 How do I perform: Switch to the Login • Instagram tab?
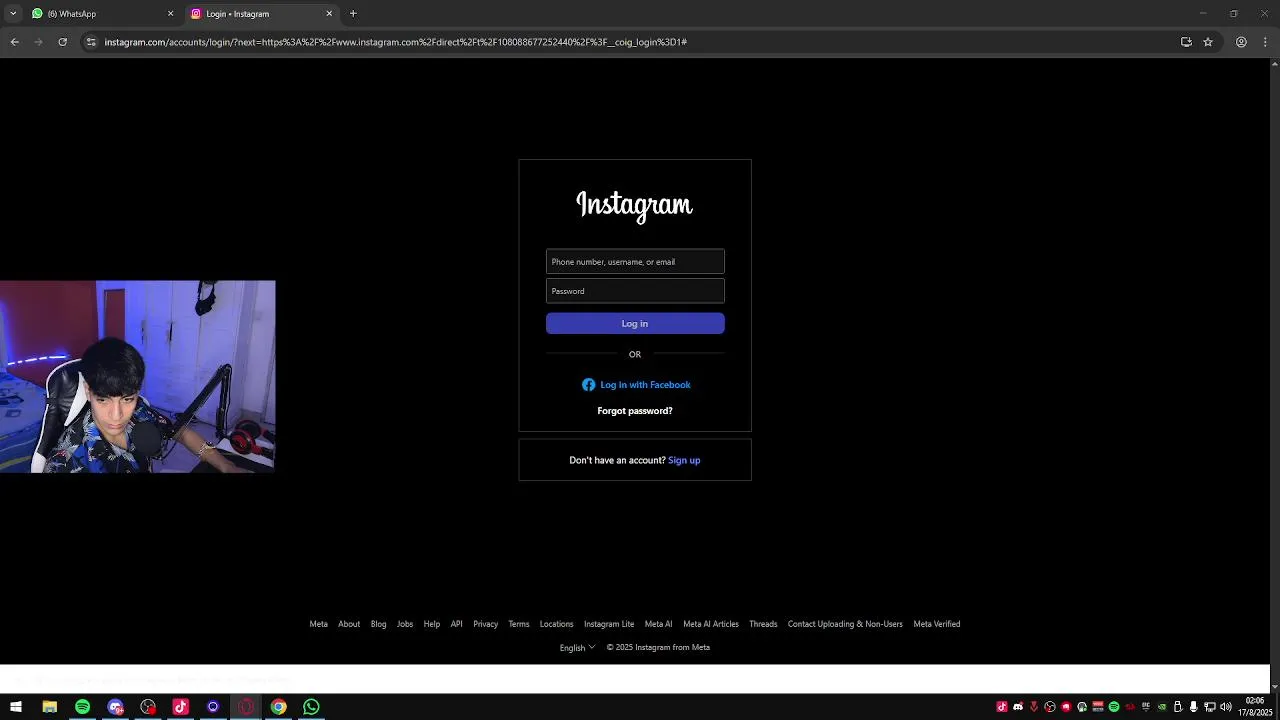click(x=260, y=14)
